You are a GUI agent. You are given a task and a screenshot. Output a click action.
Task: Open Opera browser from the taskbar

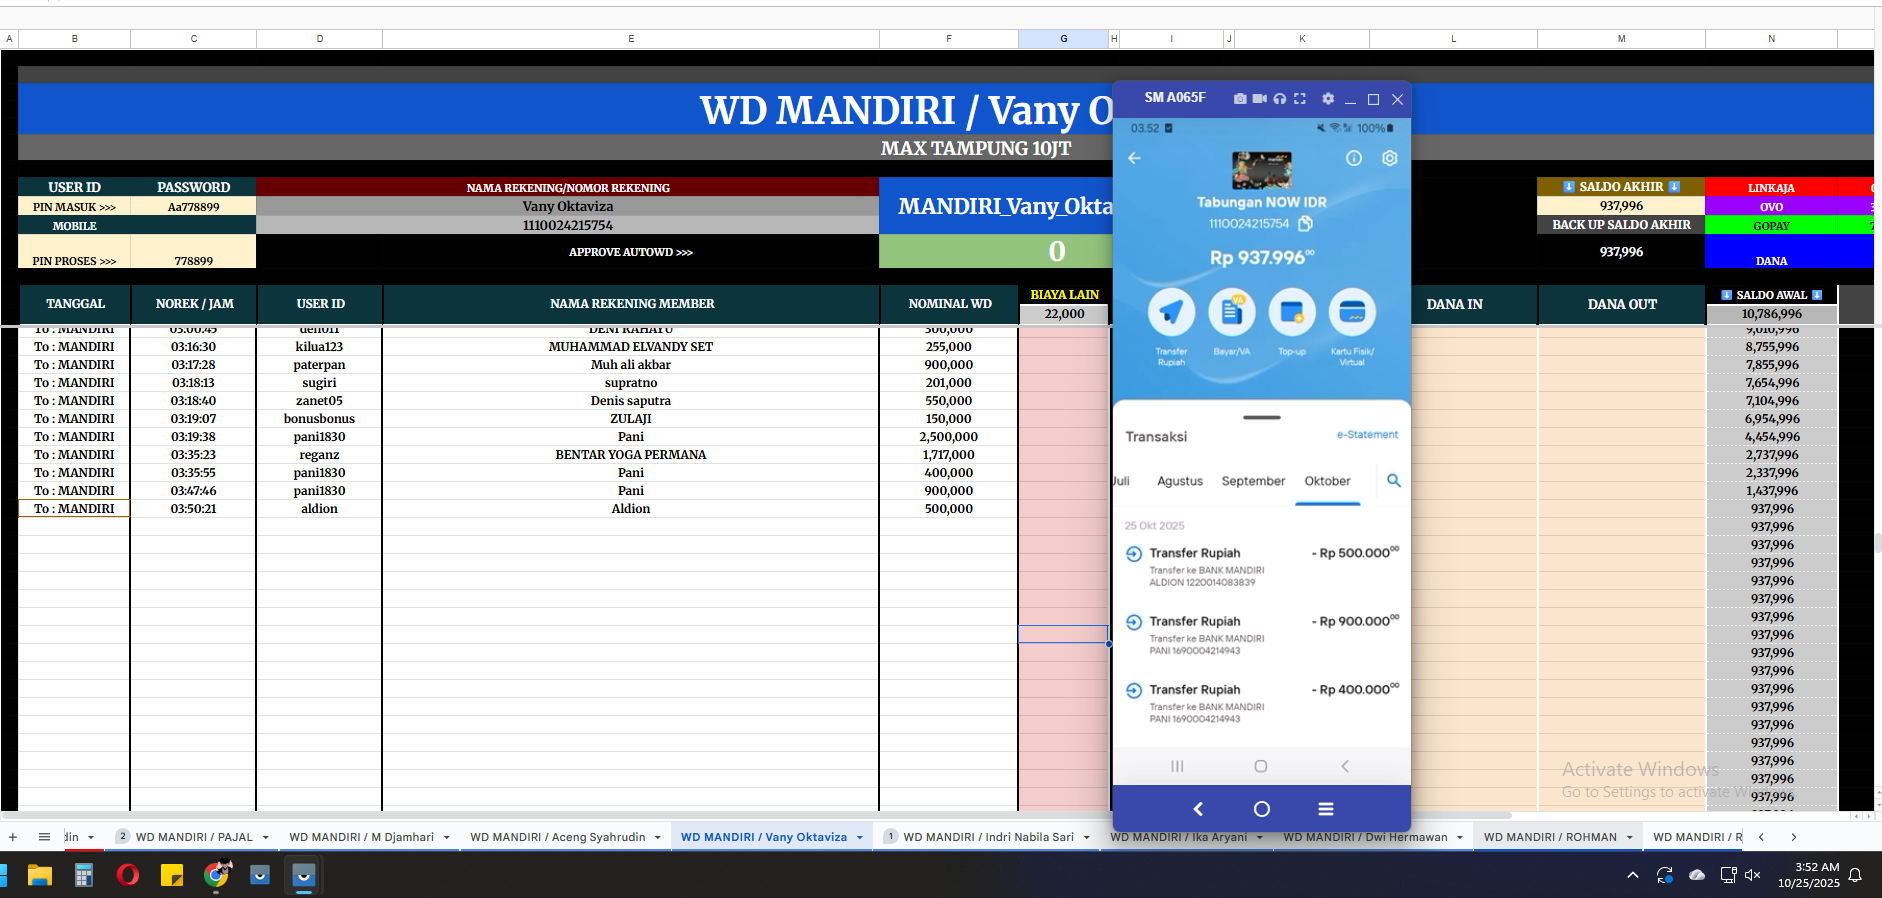pyautogui.click(x=128, y=875)
